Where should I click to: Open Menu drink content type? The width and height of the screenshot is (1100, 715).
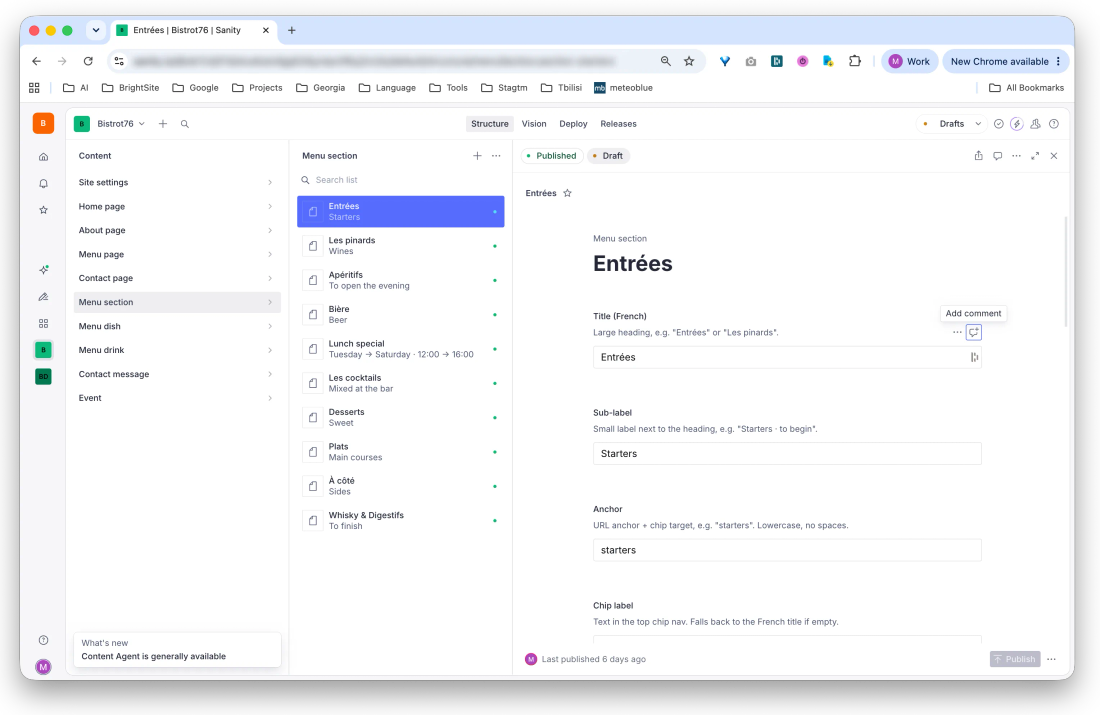coord(177,350)
